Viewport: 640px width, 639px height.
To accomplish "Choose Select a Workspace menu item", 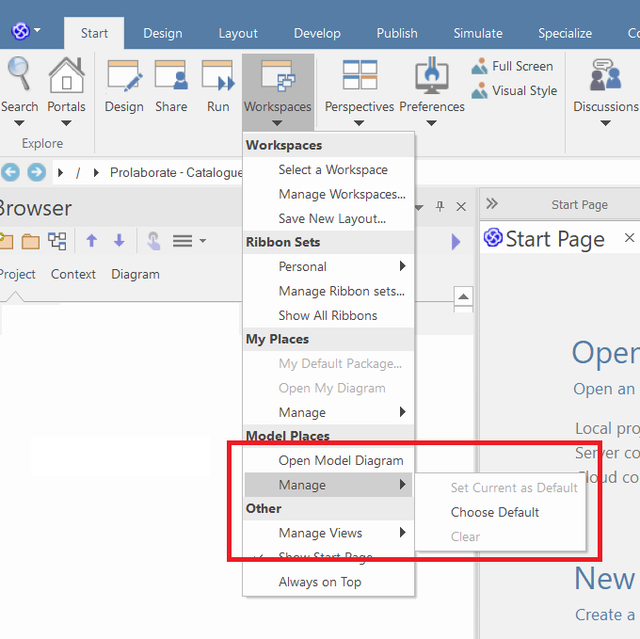I will [329, 170].
